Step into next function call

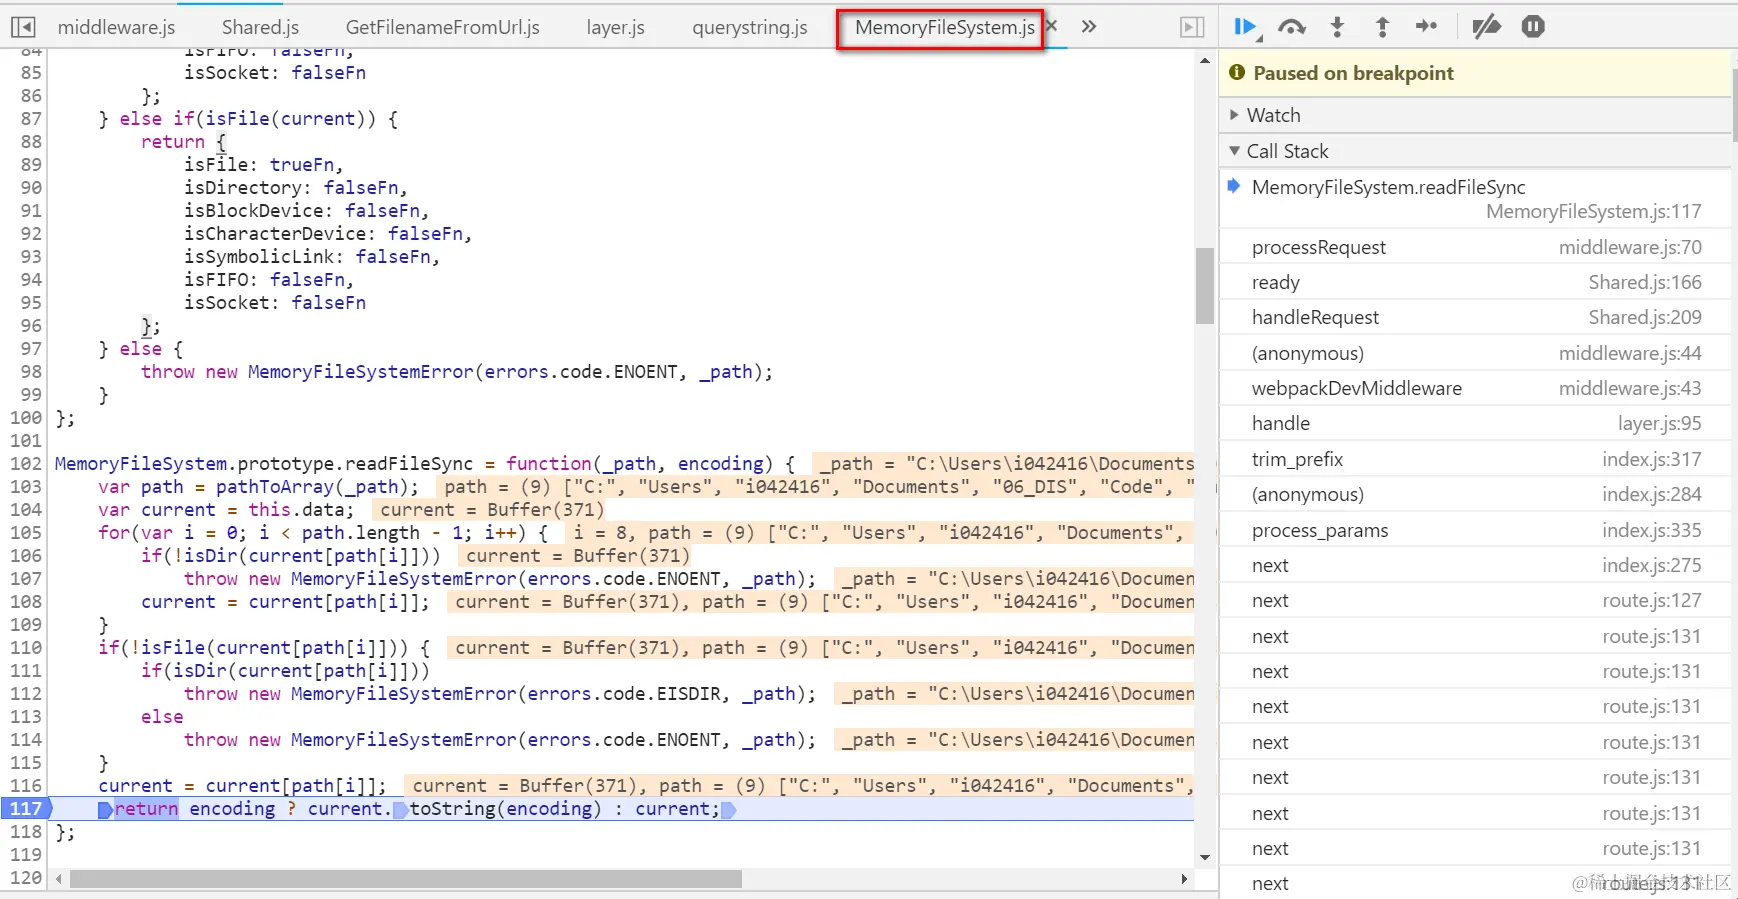click(1337, 27)
